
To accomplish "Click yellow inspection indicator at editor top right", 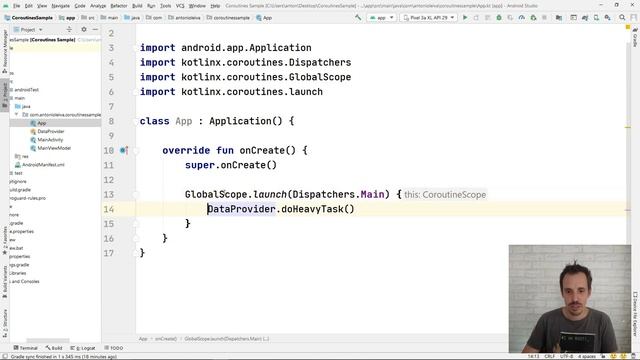I will tap(628, 27).
